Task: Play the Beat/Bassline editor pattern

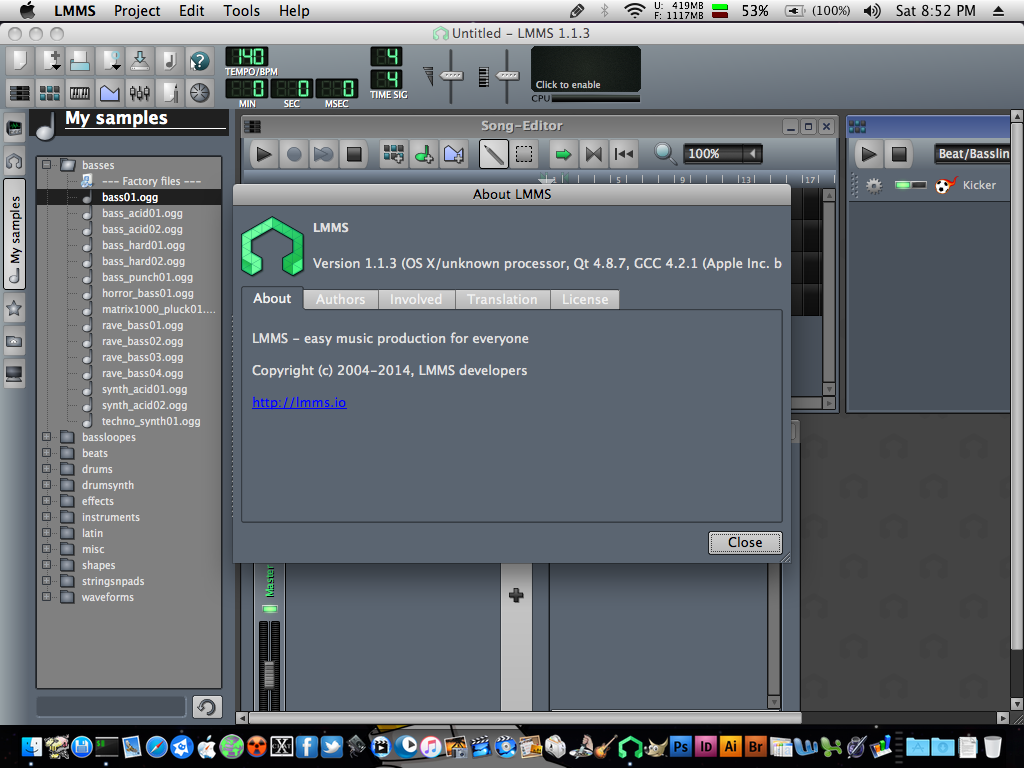Action: [x=869, y=154]
